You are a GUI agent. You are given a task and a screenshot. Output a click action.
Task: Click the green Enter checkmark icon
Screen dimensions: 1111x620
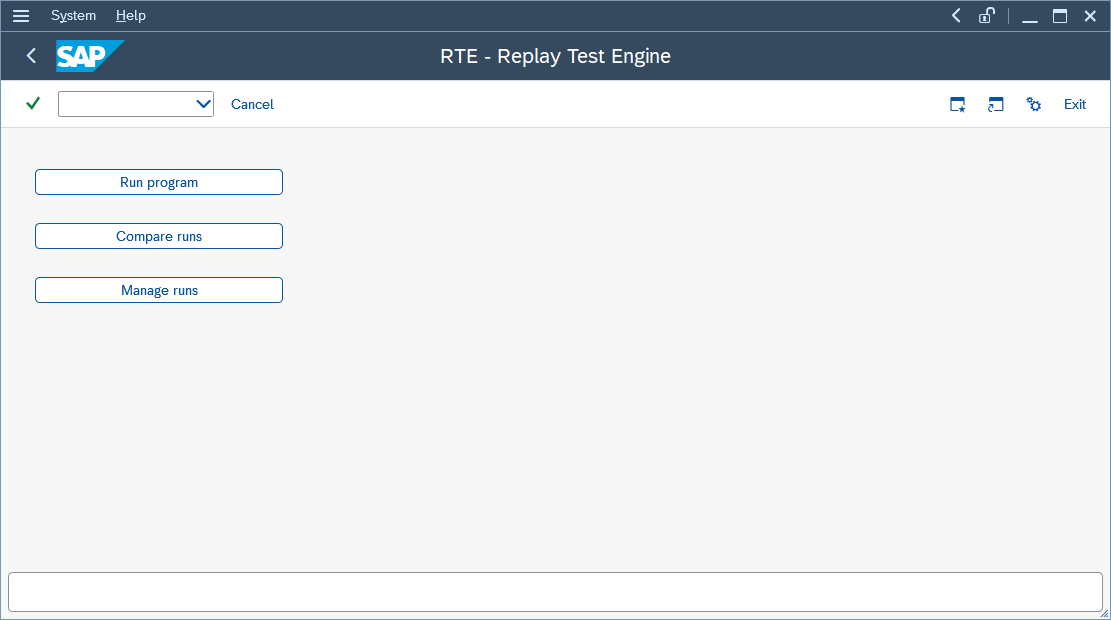coord(33,104)
